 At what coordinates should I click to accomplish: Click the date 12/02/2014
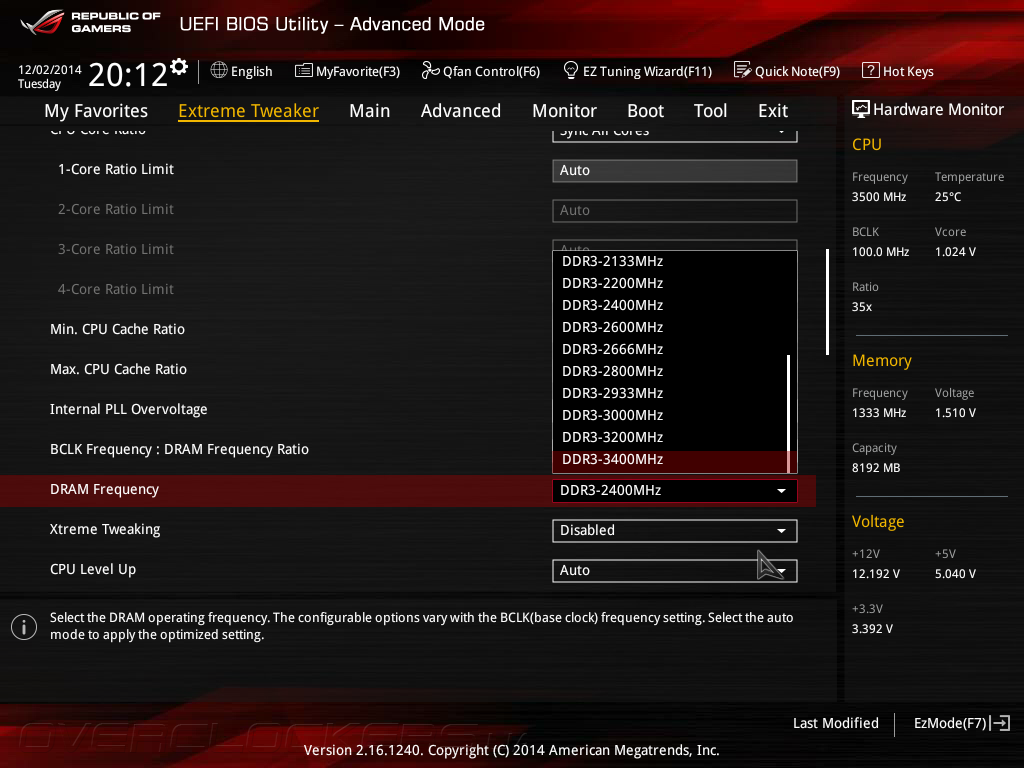coord(50,69)
